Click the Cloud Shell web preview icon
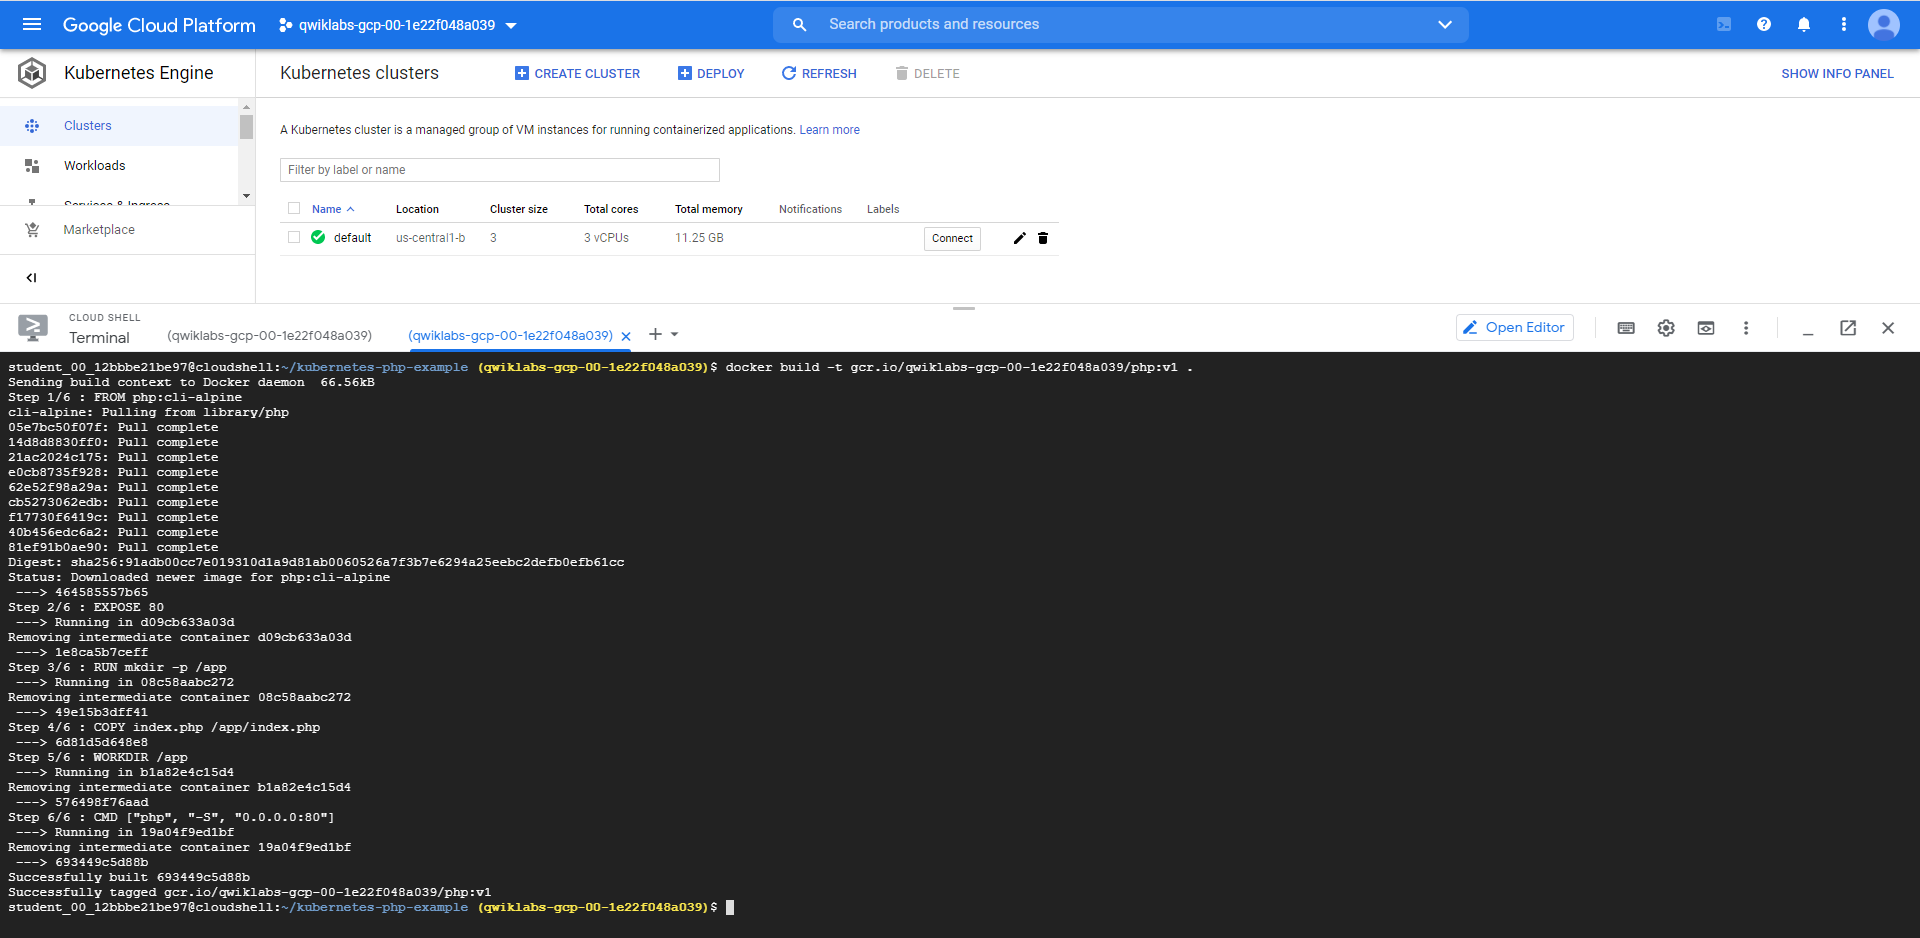Screen dimensions: 1920x938 point(1706,328)
